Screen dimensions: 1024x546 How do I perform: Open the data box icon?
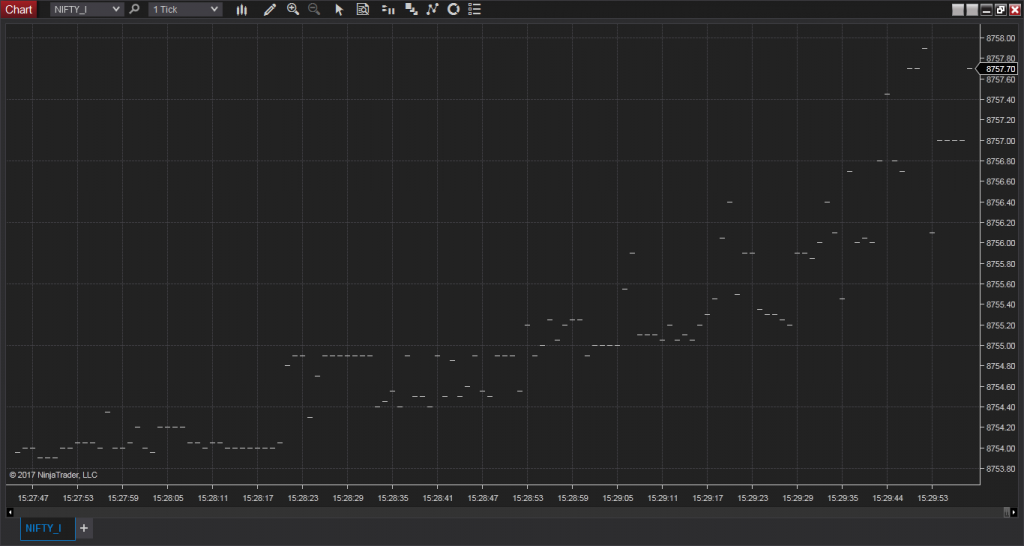(x=363, y=9)
